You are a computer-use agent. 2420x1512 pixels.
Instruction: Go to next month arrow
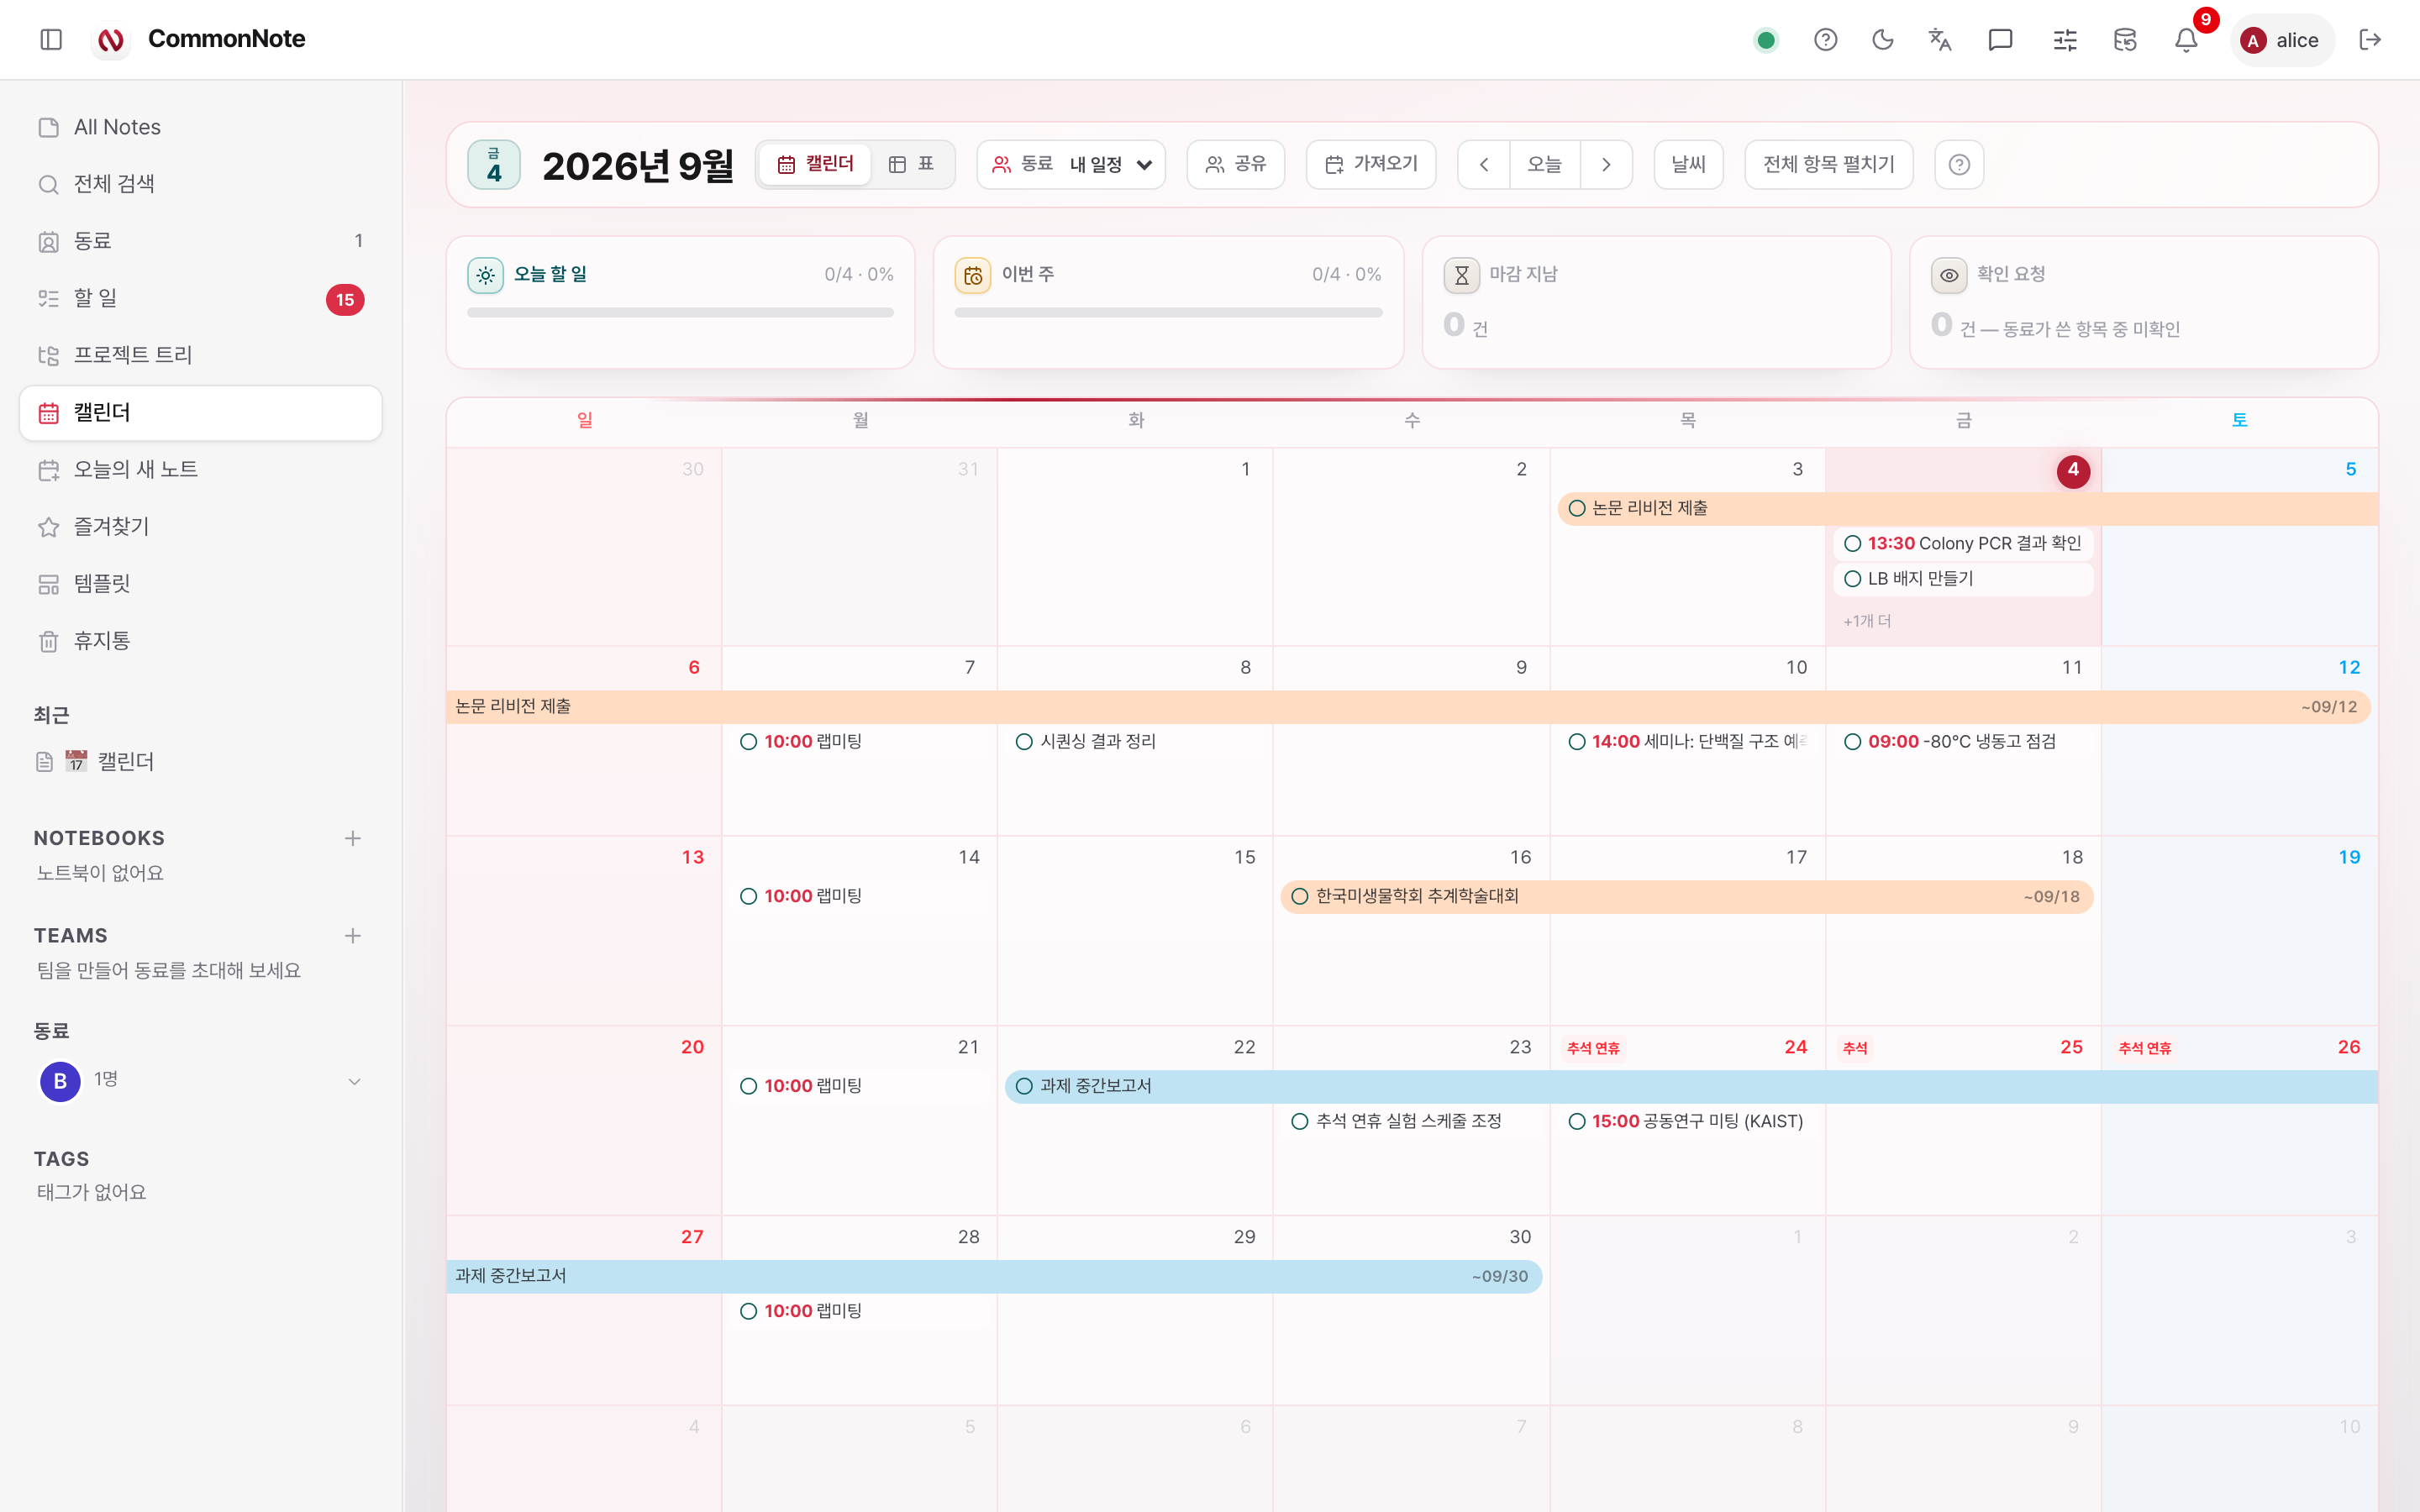(x=1606, y=164)
